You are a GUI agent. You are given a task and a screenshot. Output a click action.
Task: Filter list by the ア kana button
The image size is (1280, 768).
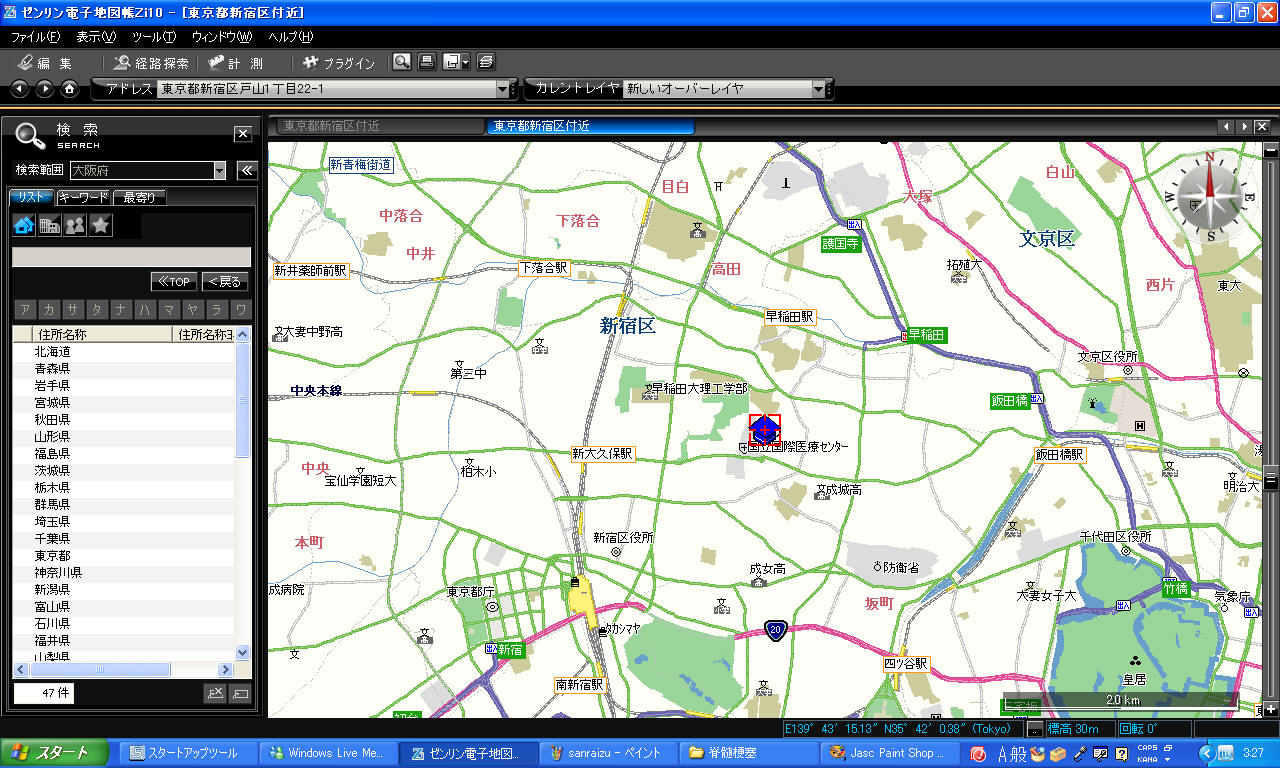[x=24, y=309]
